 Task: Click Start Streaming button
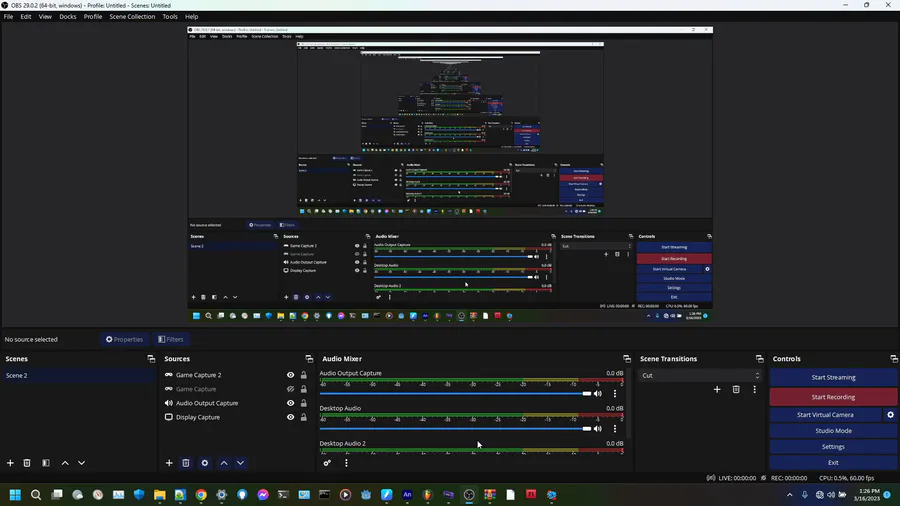[833, 377]
